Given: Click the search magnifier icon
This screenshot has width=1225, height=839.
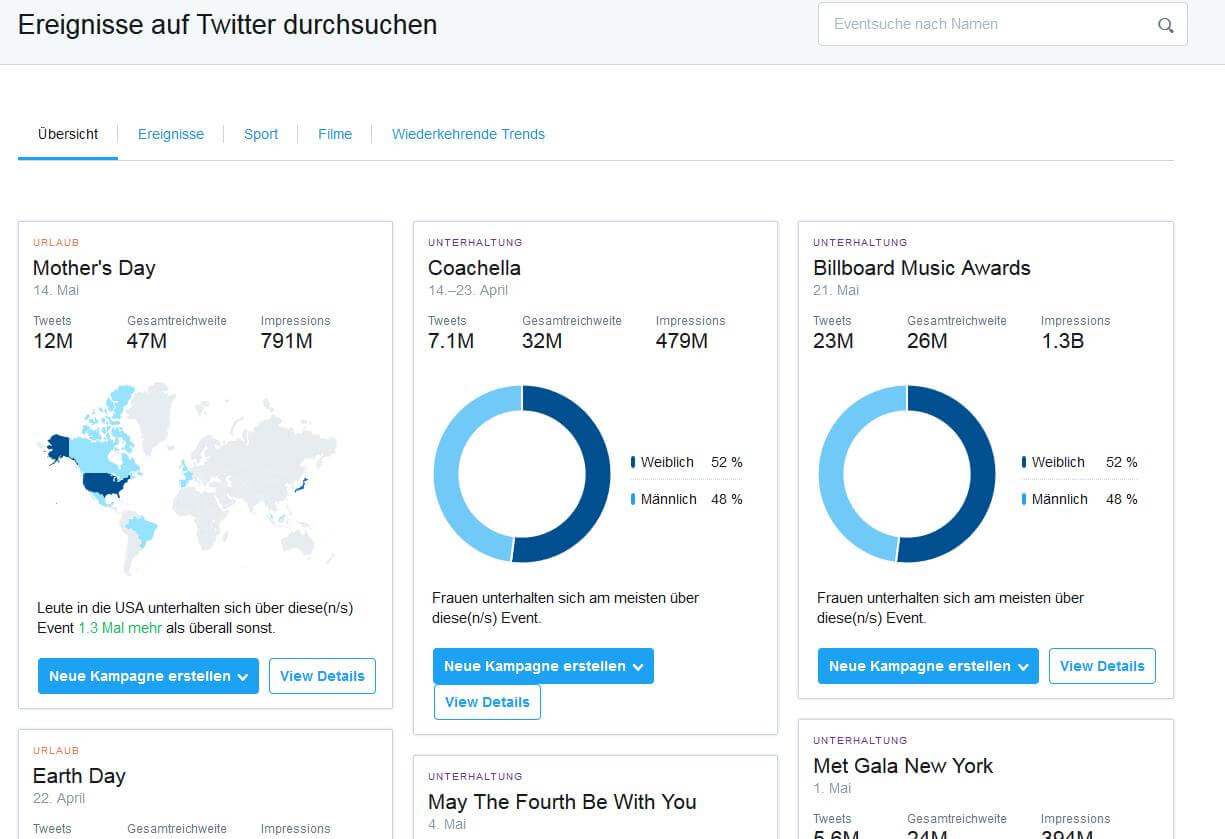Looking at the screenshot, I should click(x=1165, y=26).
